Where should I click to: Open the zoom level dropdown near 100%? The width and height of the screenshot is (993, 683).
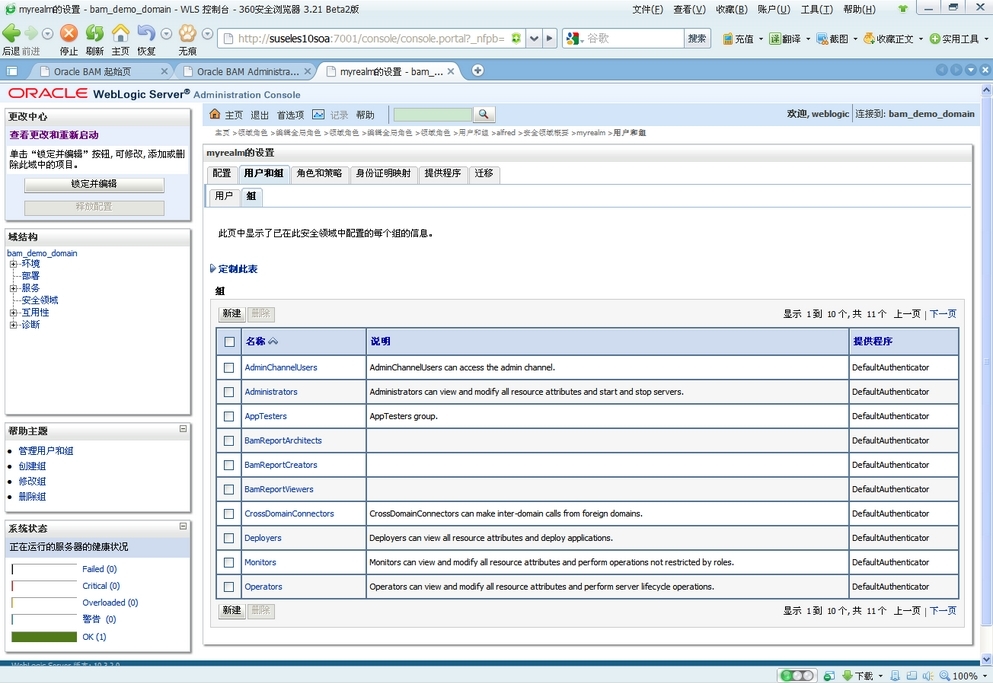984,675
